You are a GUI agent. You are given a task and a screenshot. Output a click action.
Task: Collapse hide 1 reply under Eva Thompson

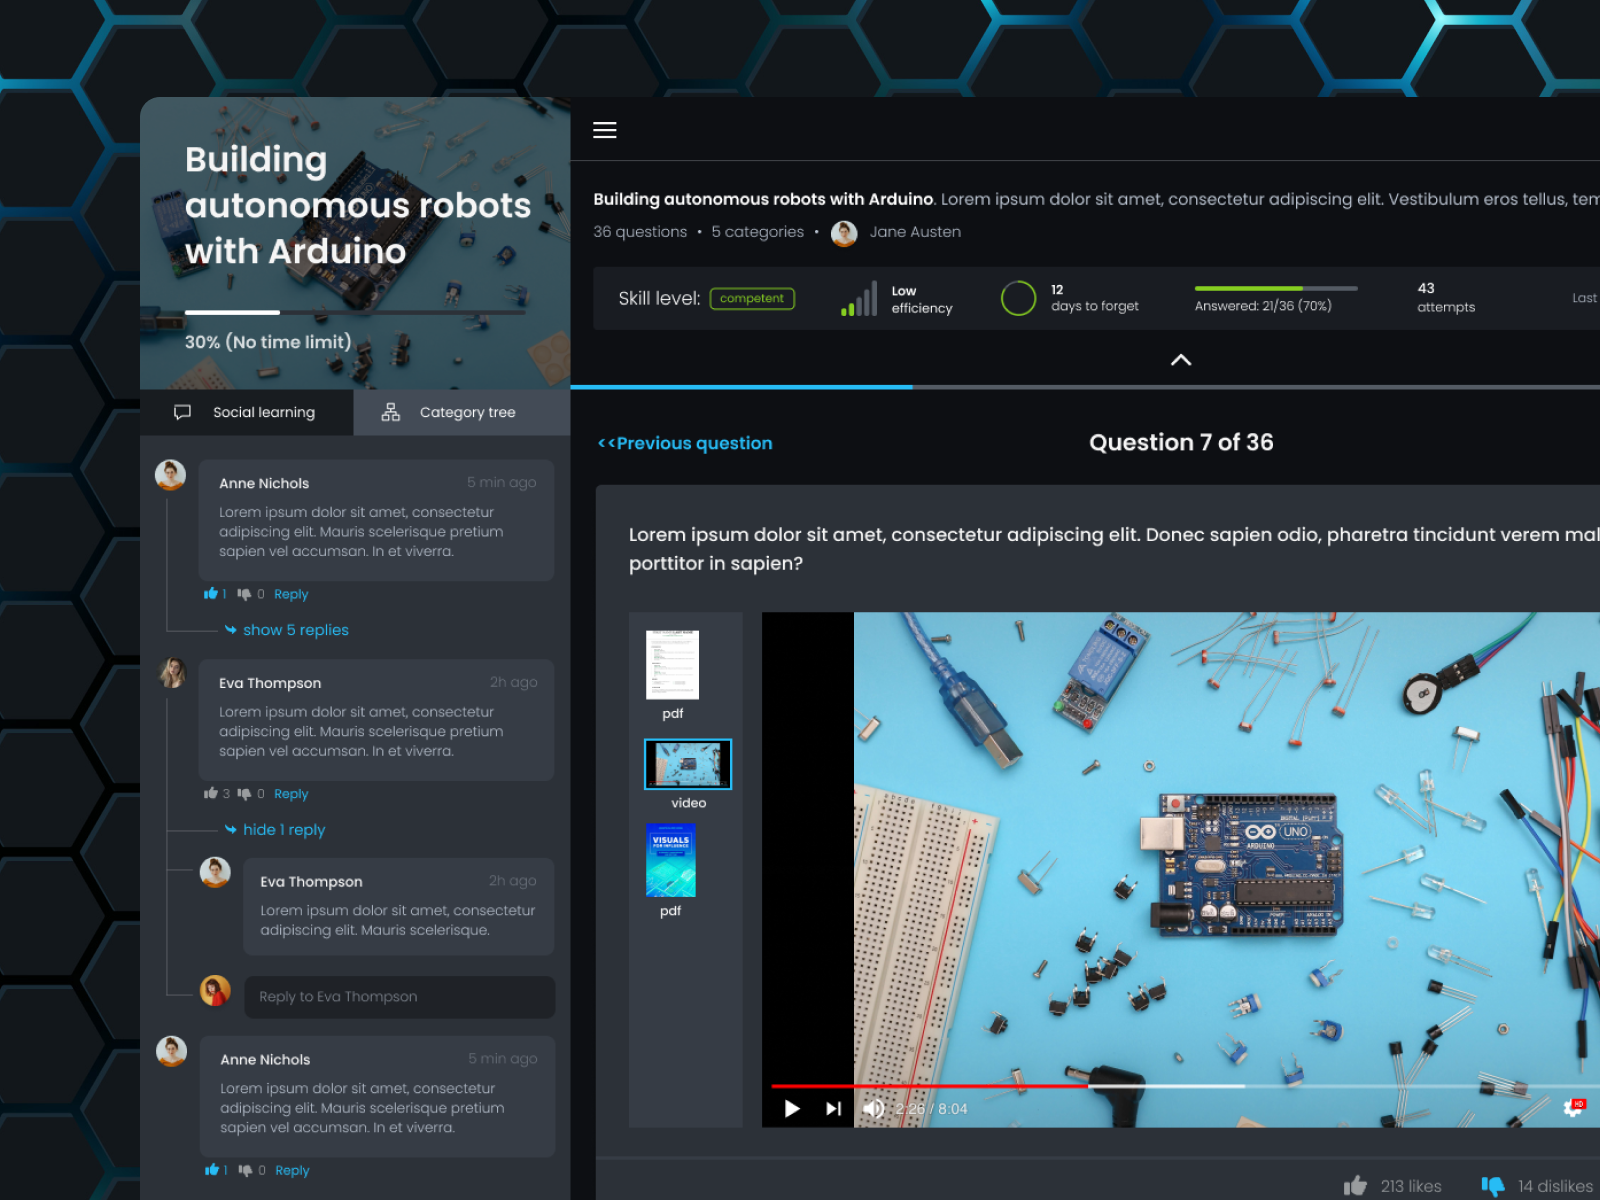click(x=284, y=829)
